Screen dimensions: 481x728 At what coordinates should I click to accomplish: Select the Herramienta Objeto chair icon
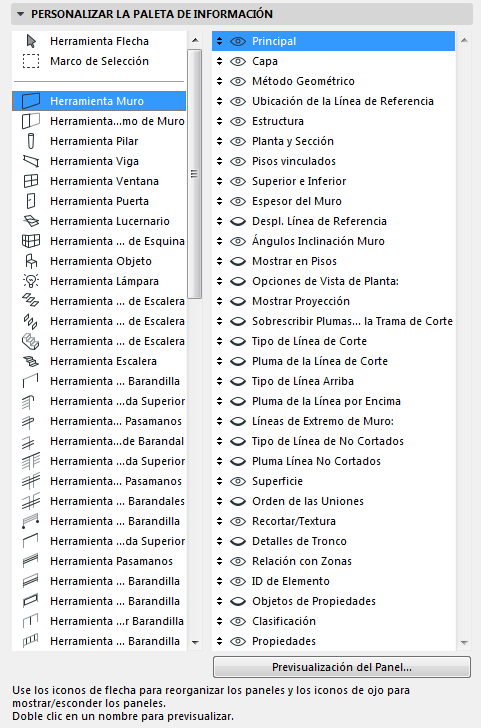pyautogui.click(x=31, y=260)
